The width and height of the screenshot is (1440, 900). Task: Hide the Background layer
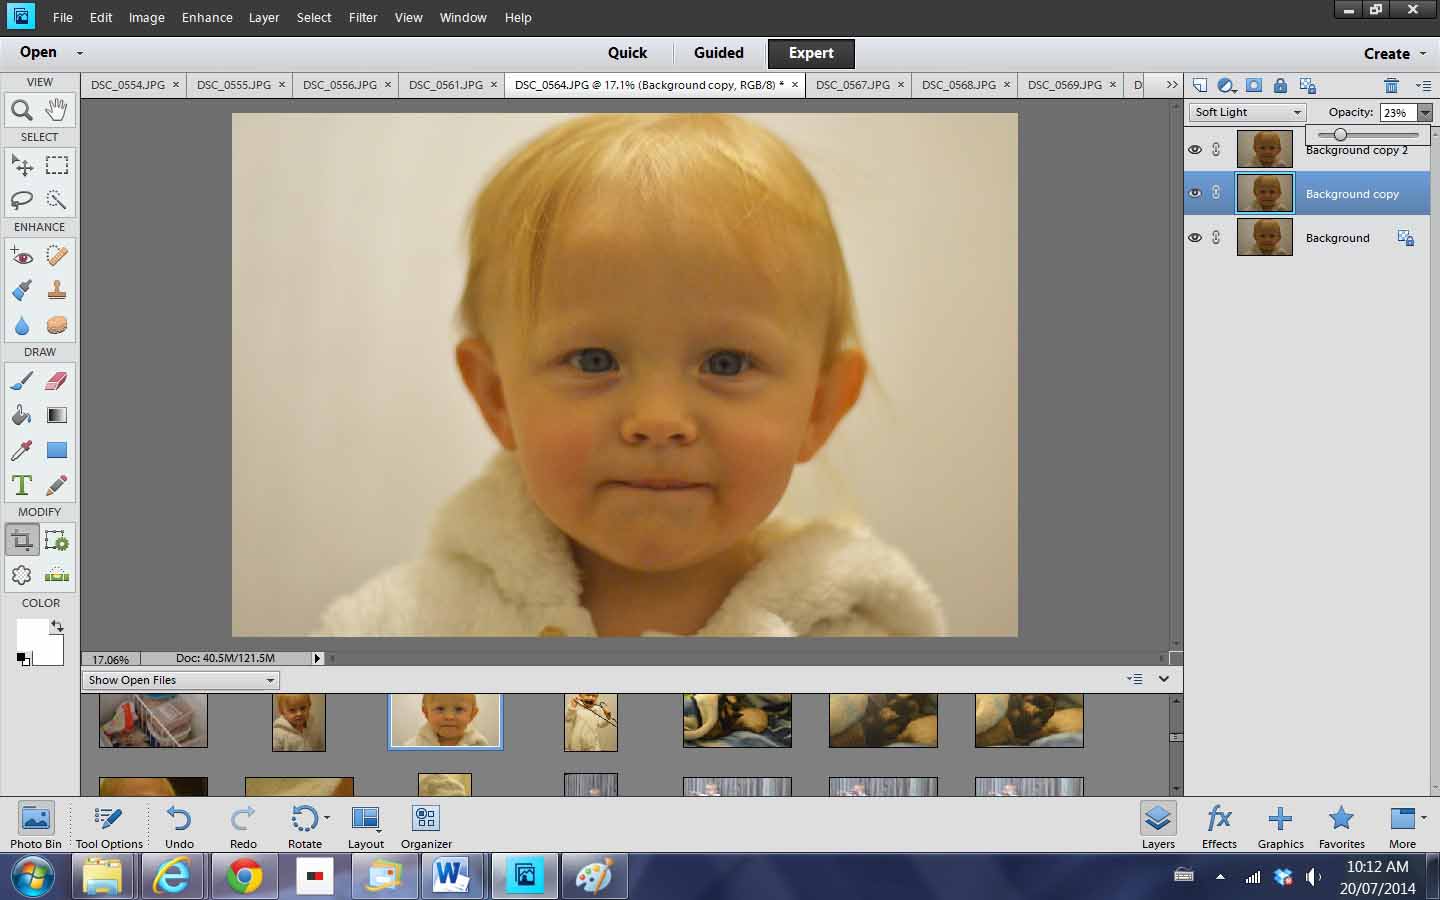click(1196, 237)
